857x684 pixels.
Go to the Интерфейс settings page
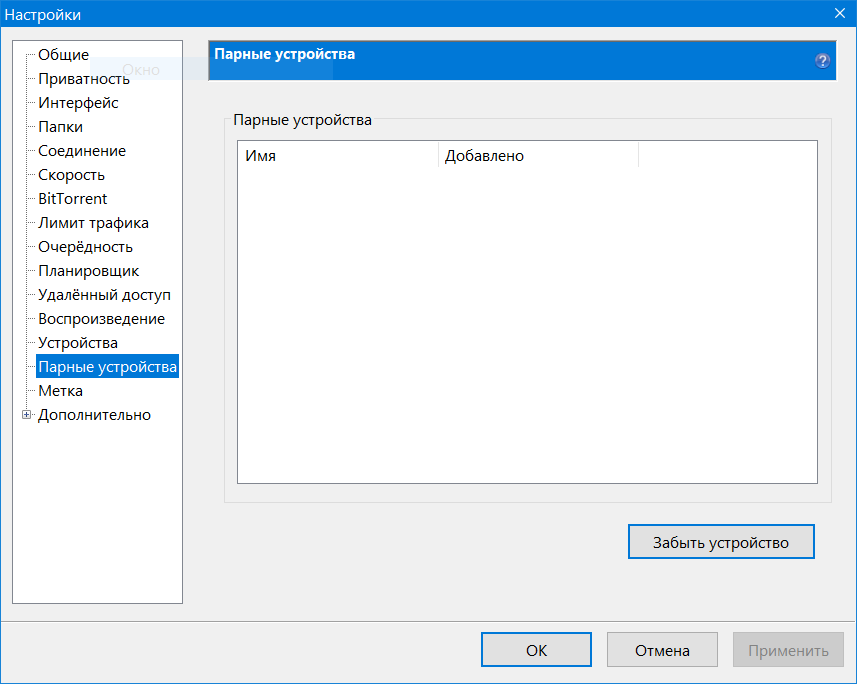[x=78, y=103]
